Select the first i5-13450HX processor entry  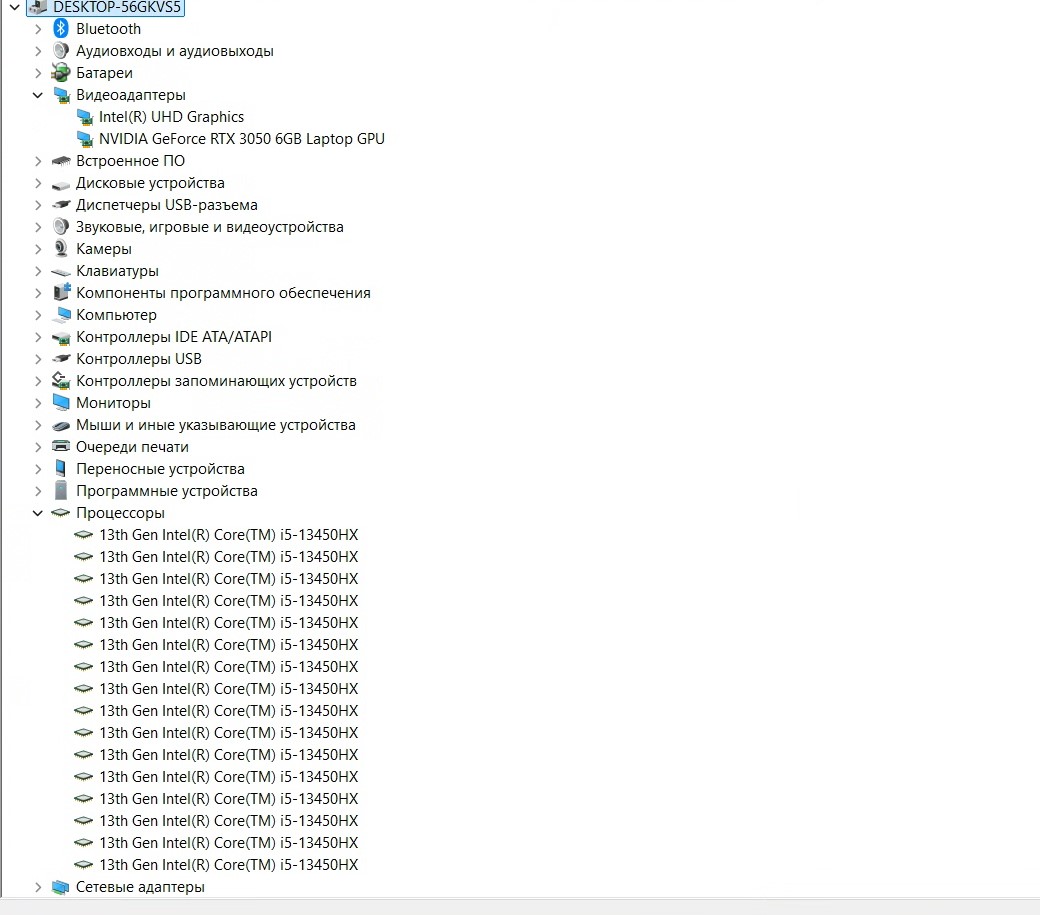click(228, 535)
